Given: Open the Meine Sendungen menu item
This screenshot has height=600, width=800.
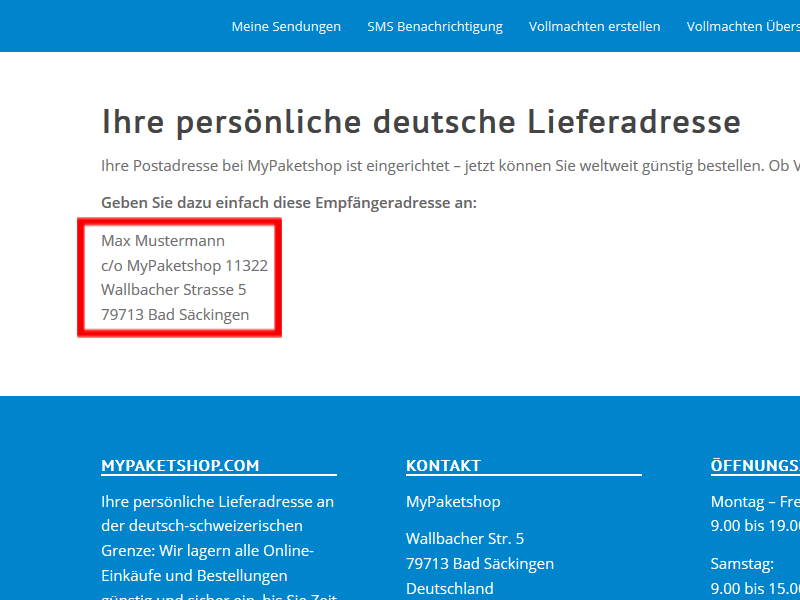Looking at the screenshot, I should [x=286, y=27].
